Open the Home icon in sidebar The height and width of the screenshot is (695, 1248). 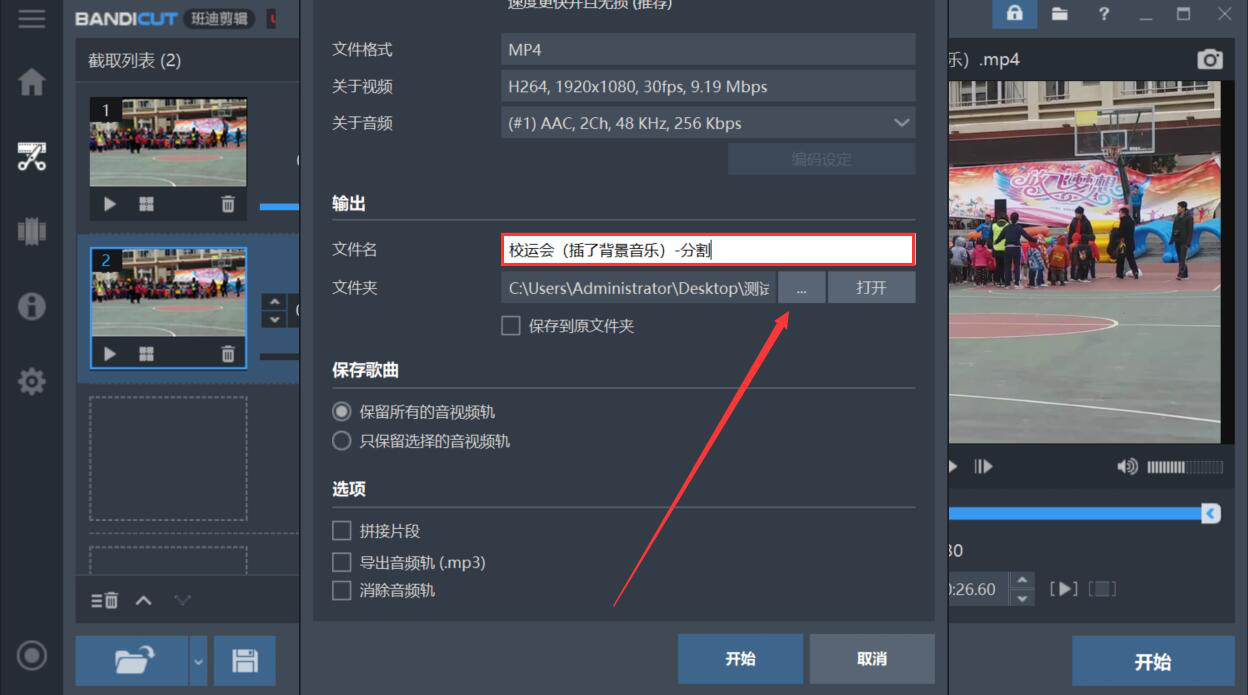[32, 82]
